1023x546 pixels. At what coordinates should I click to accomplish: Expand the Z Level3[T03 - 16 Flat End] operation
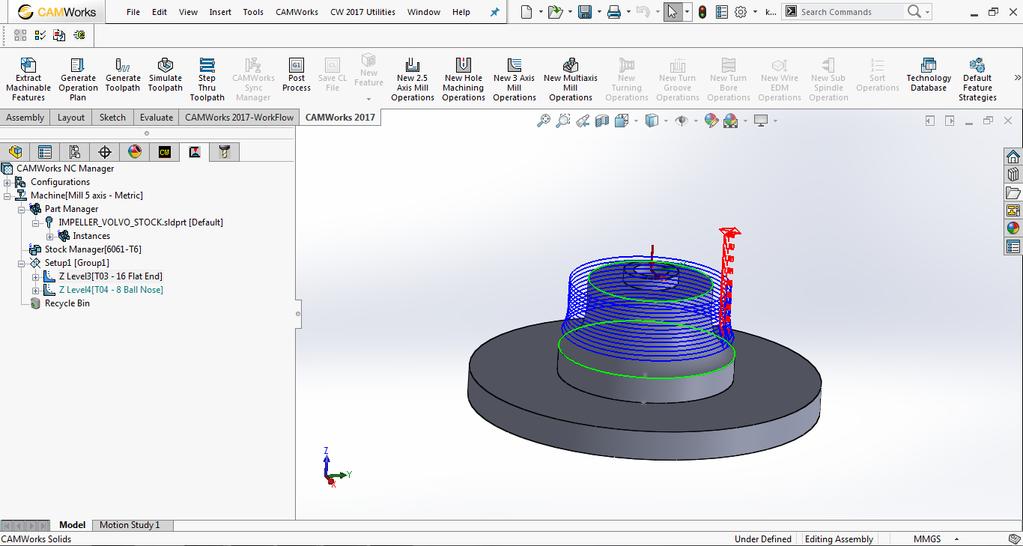pyautogui.click(x=35, y=277)
